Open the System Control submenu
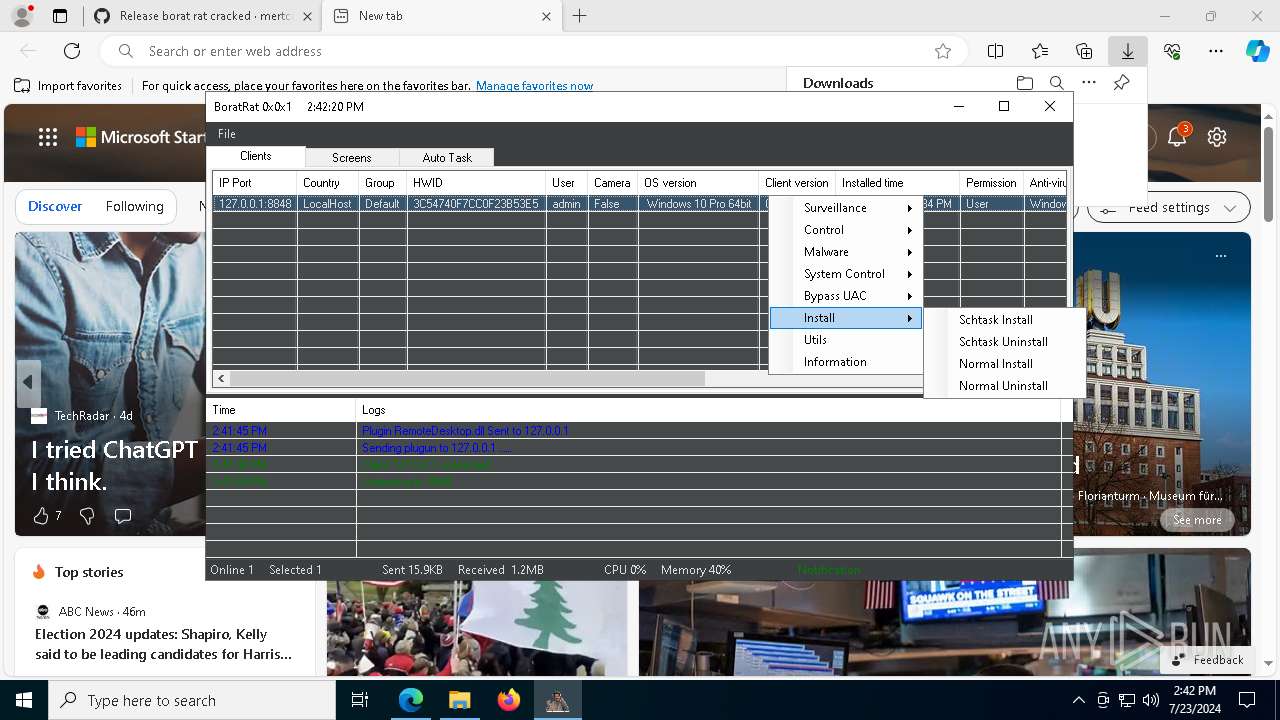 [845, 274]
